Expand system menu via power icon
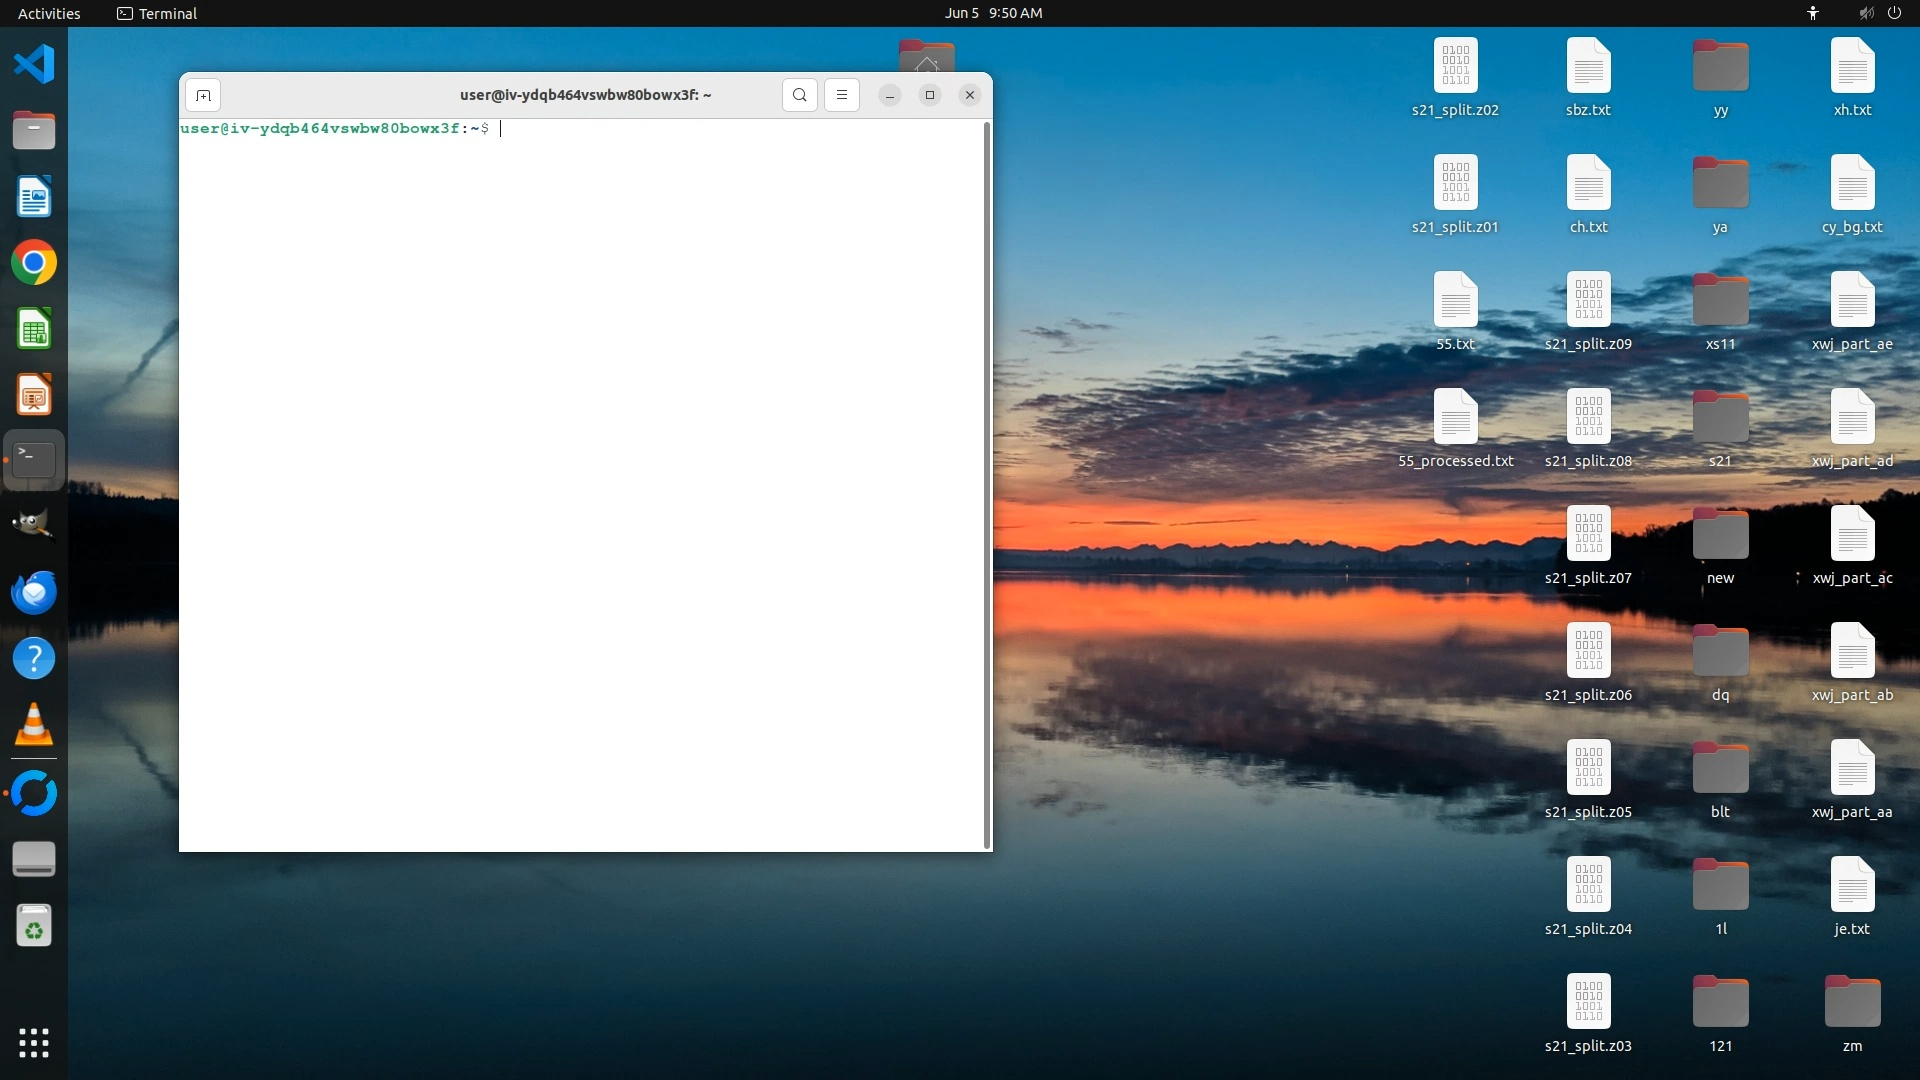Viewport: 1920px width, 1080px height. pos(1894,13)
